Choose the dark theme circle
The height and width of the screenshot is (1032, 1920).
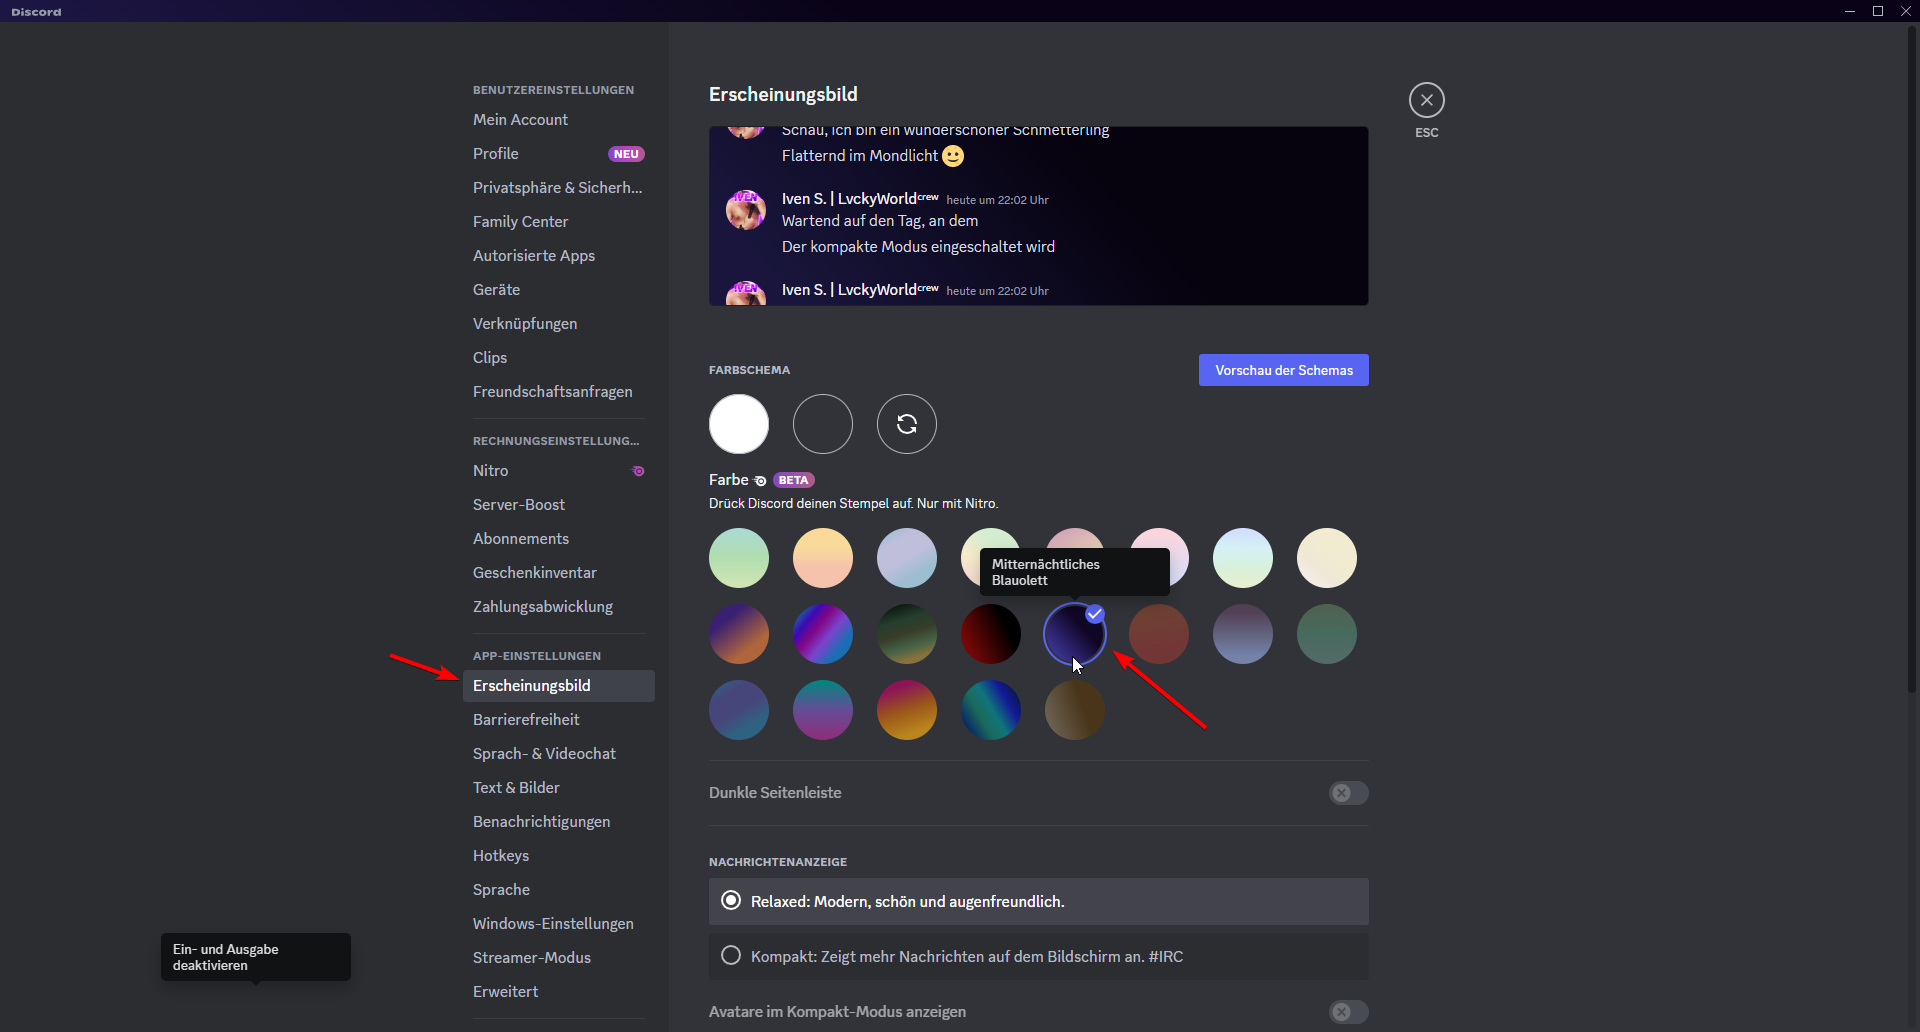click(x=822, y=424)
